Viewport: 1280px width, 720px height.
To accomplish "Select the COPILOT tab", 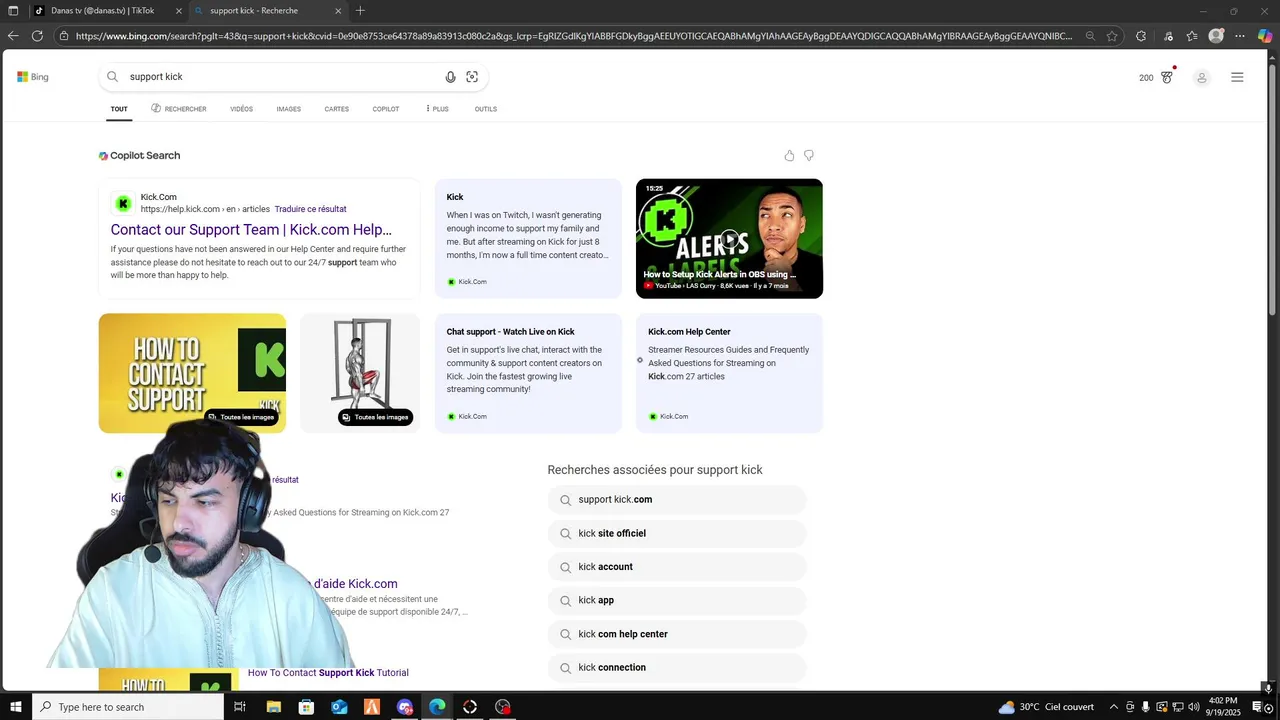I will click(x=386, y=109).
